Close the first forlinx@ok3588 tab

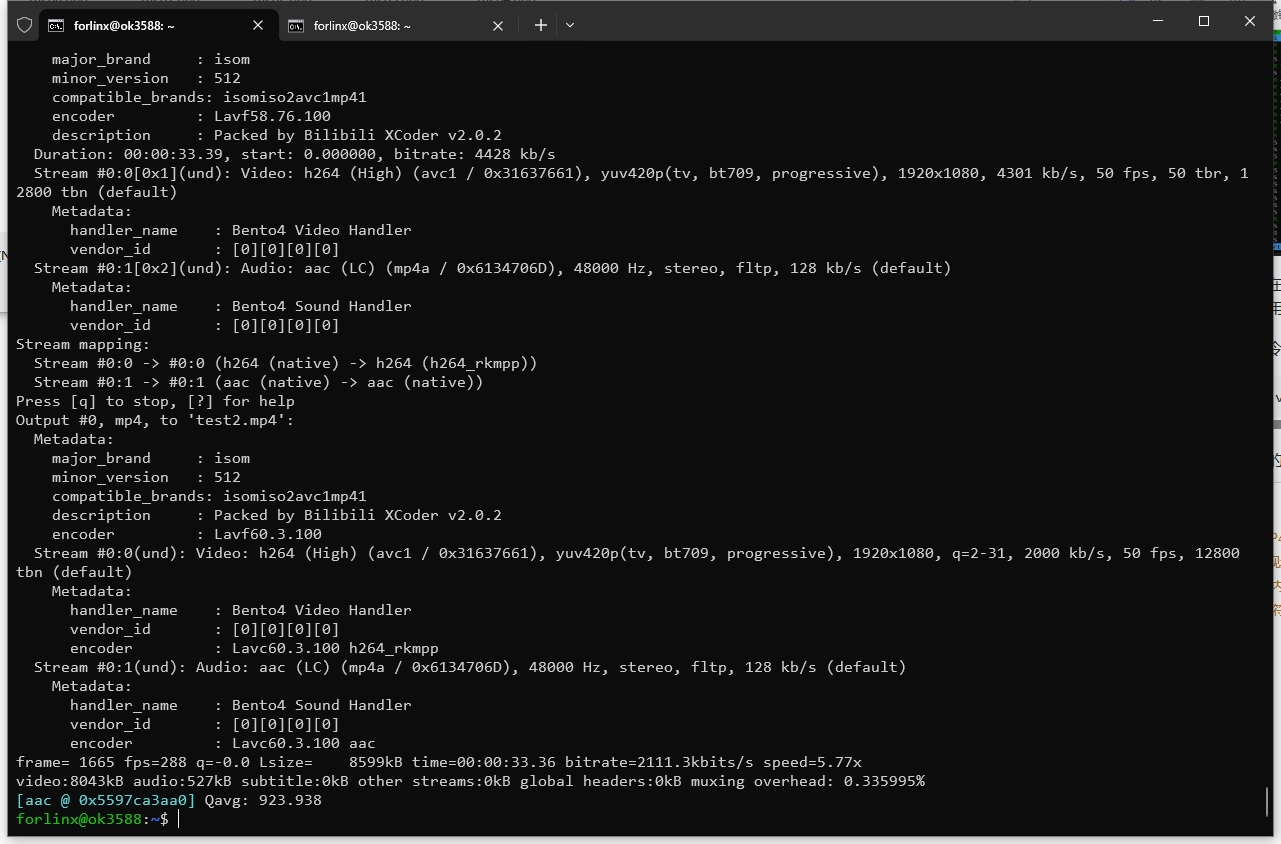258,25
